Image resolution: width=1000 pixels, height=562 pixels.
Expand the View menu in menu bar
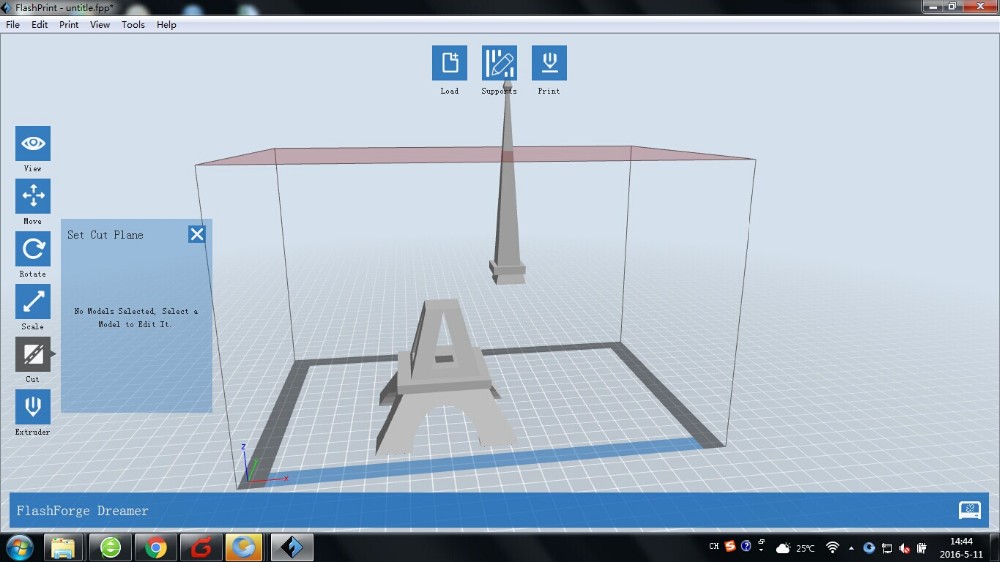click(x=100, y=25)
